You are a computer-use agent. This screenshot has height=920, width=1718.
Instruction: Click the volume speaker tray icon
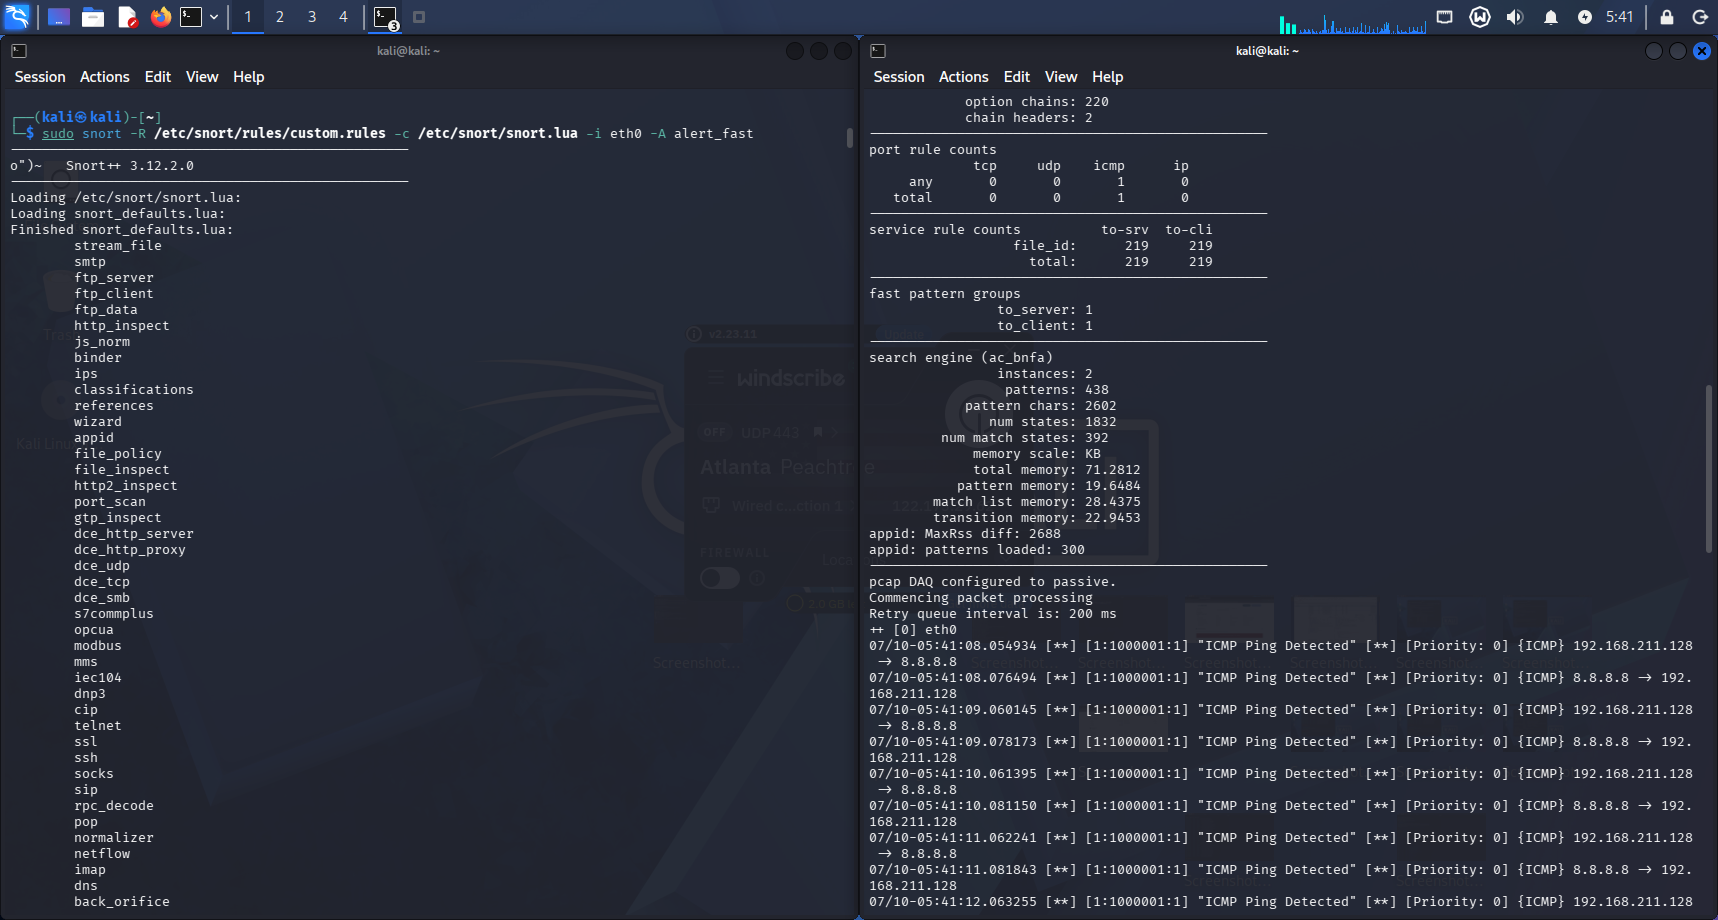(1515, 17)
